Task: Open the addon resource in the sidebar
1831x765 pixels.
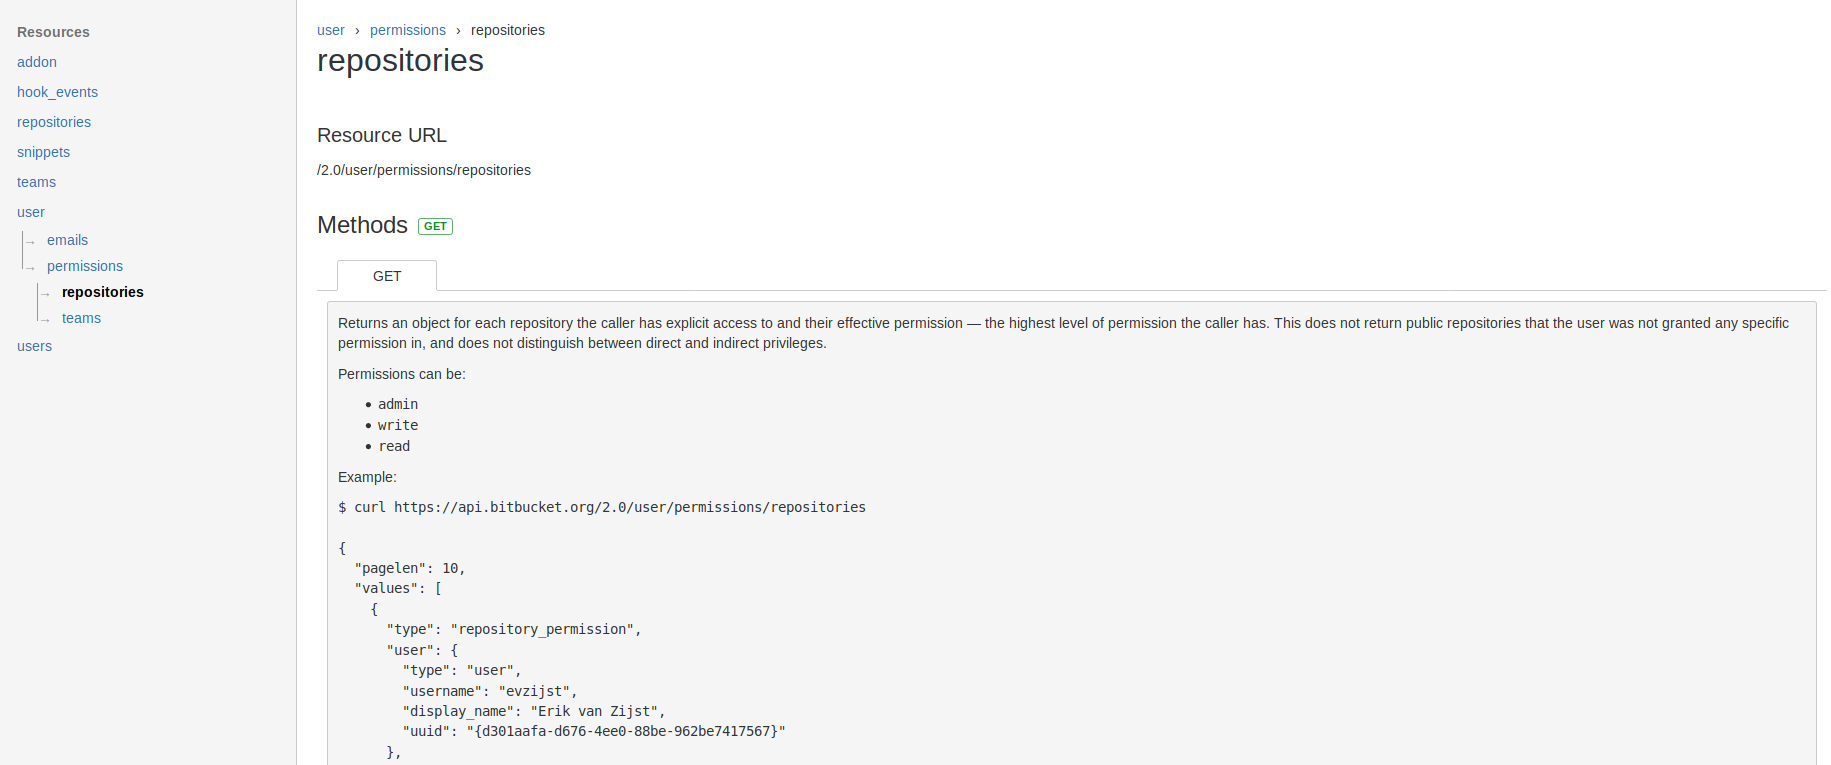Action: click(x=36, y=62)
